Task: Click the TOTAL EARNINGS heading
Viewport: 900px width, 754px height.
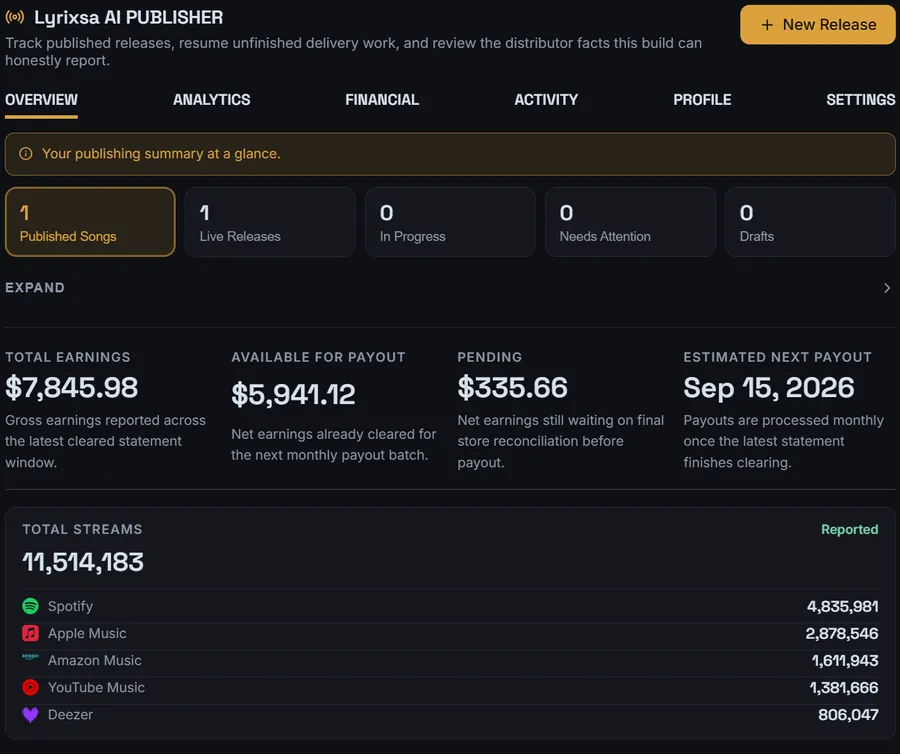Action: pyautogui.click(x=68, y=357)
